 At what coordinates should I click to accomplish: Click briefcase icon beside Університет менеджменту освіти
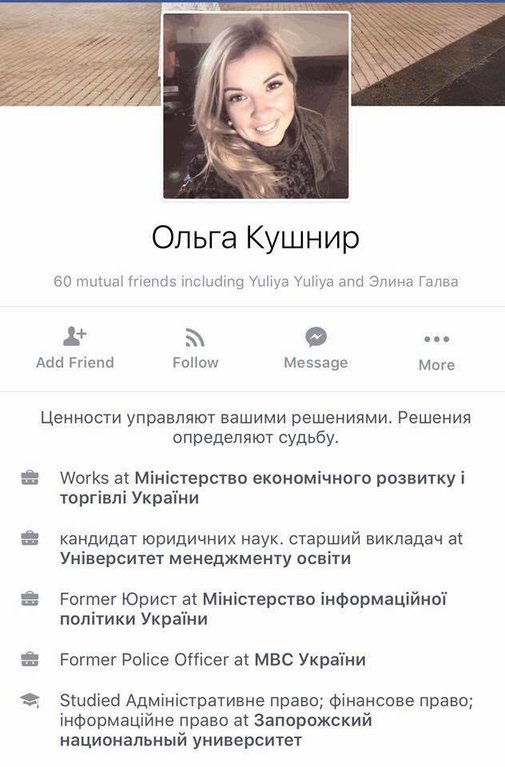30,539
